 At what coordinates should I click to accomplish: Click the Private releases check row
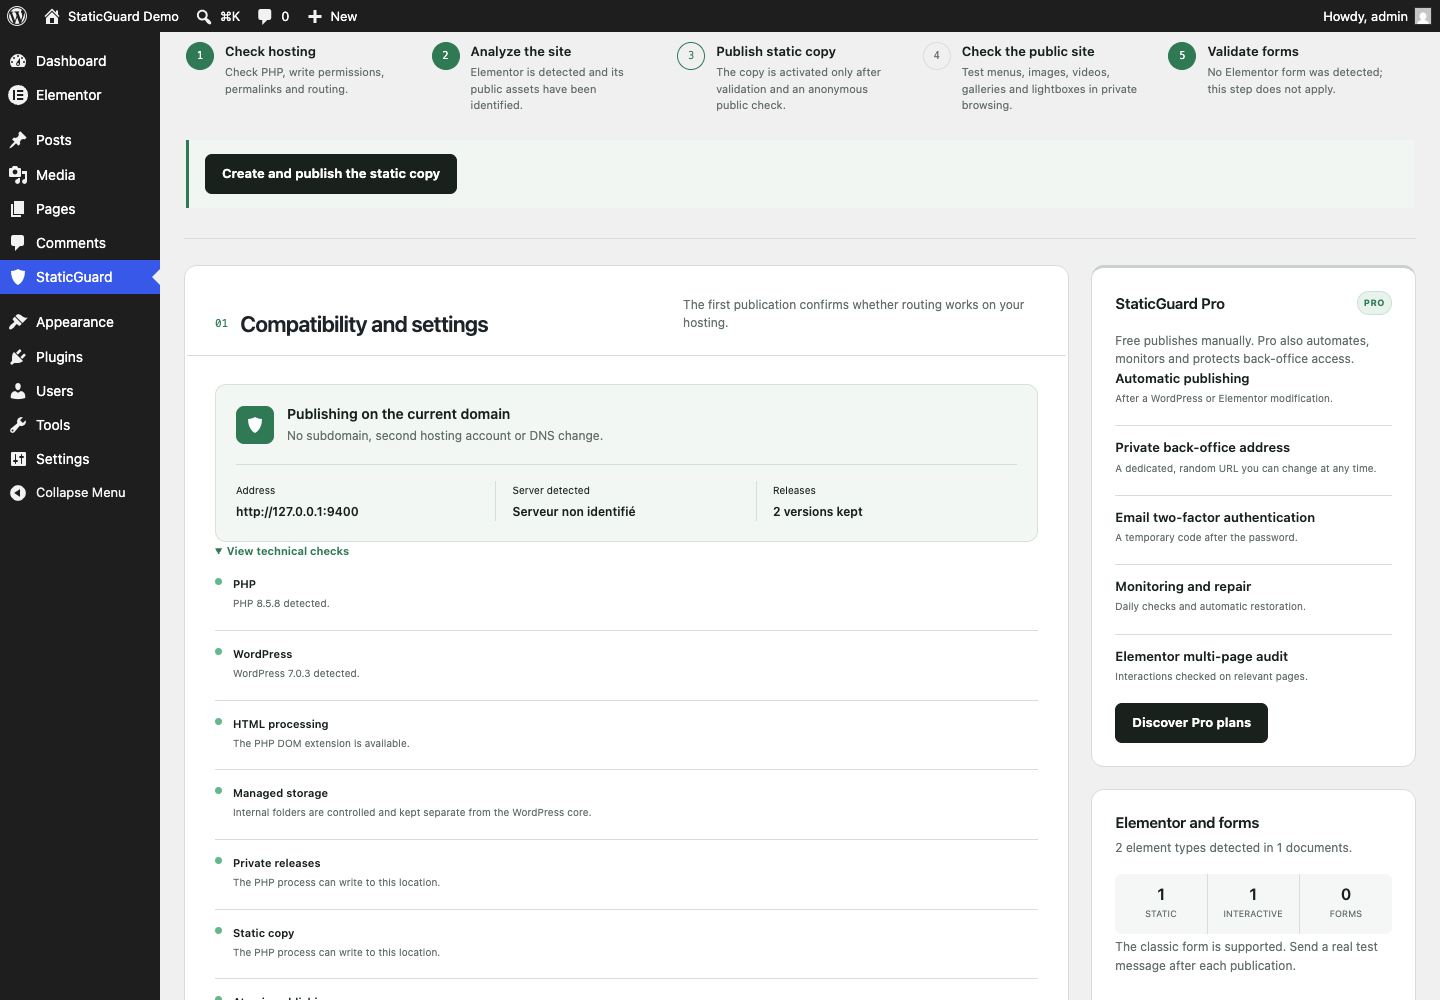click(x=626, y=874)
